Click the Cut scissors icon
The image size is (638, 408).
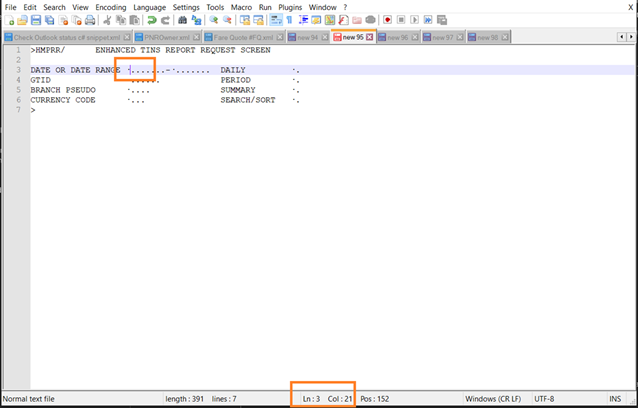pyautogui.click(x=108, y=20)
